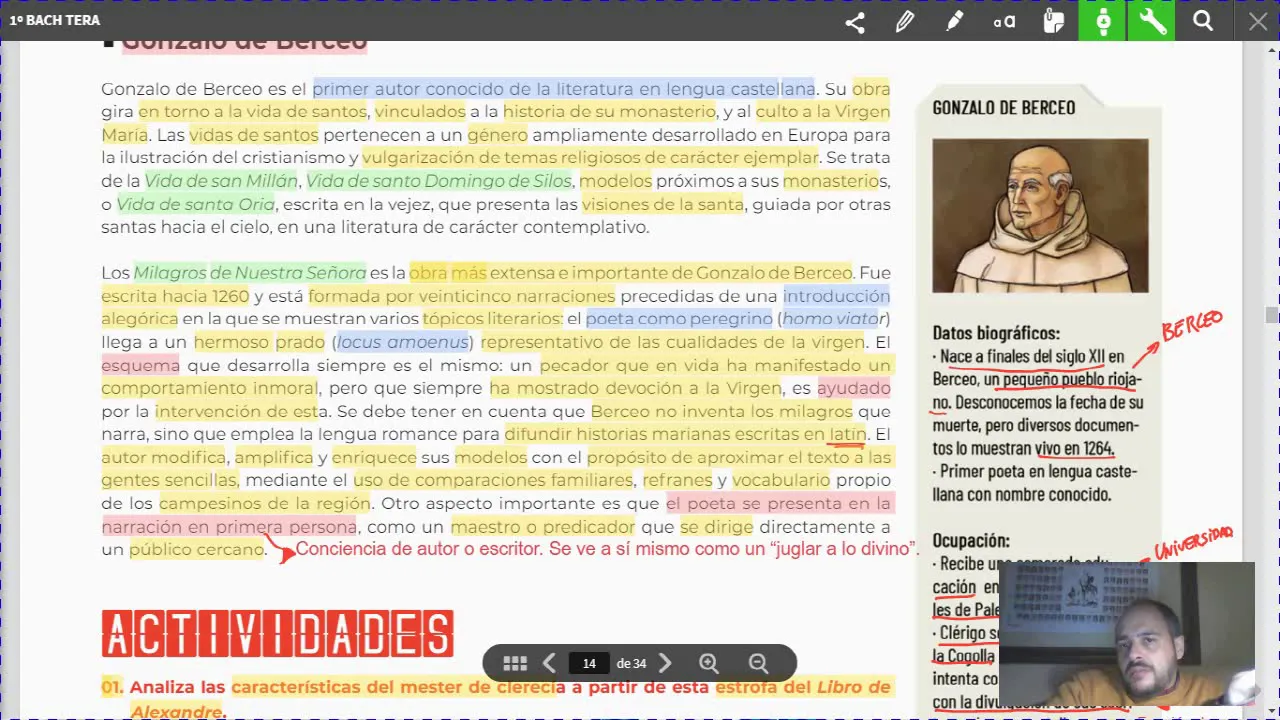The image size is (1280, 720).
Task: Click the Gonzalo de Berceo portrait image
Action: click(1040, 215)
